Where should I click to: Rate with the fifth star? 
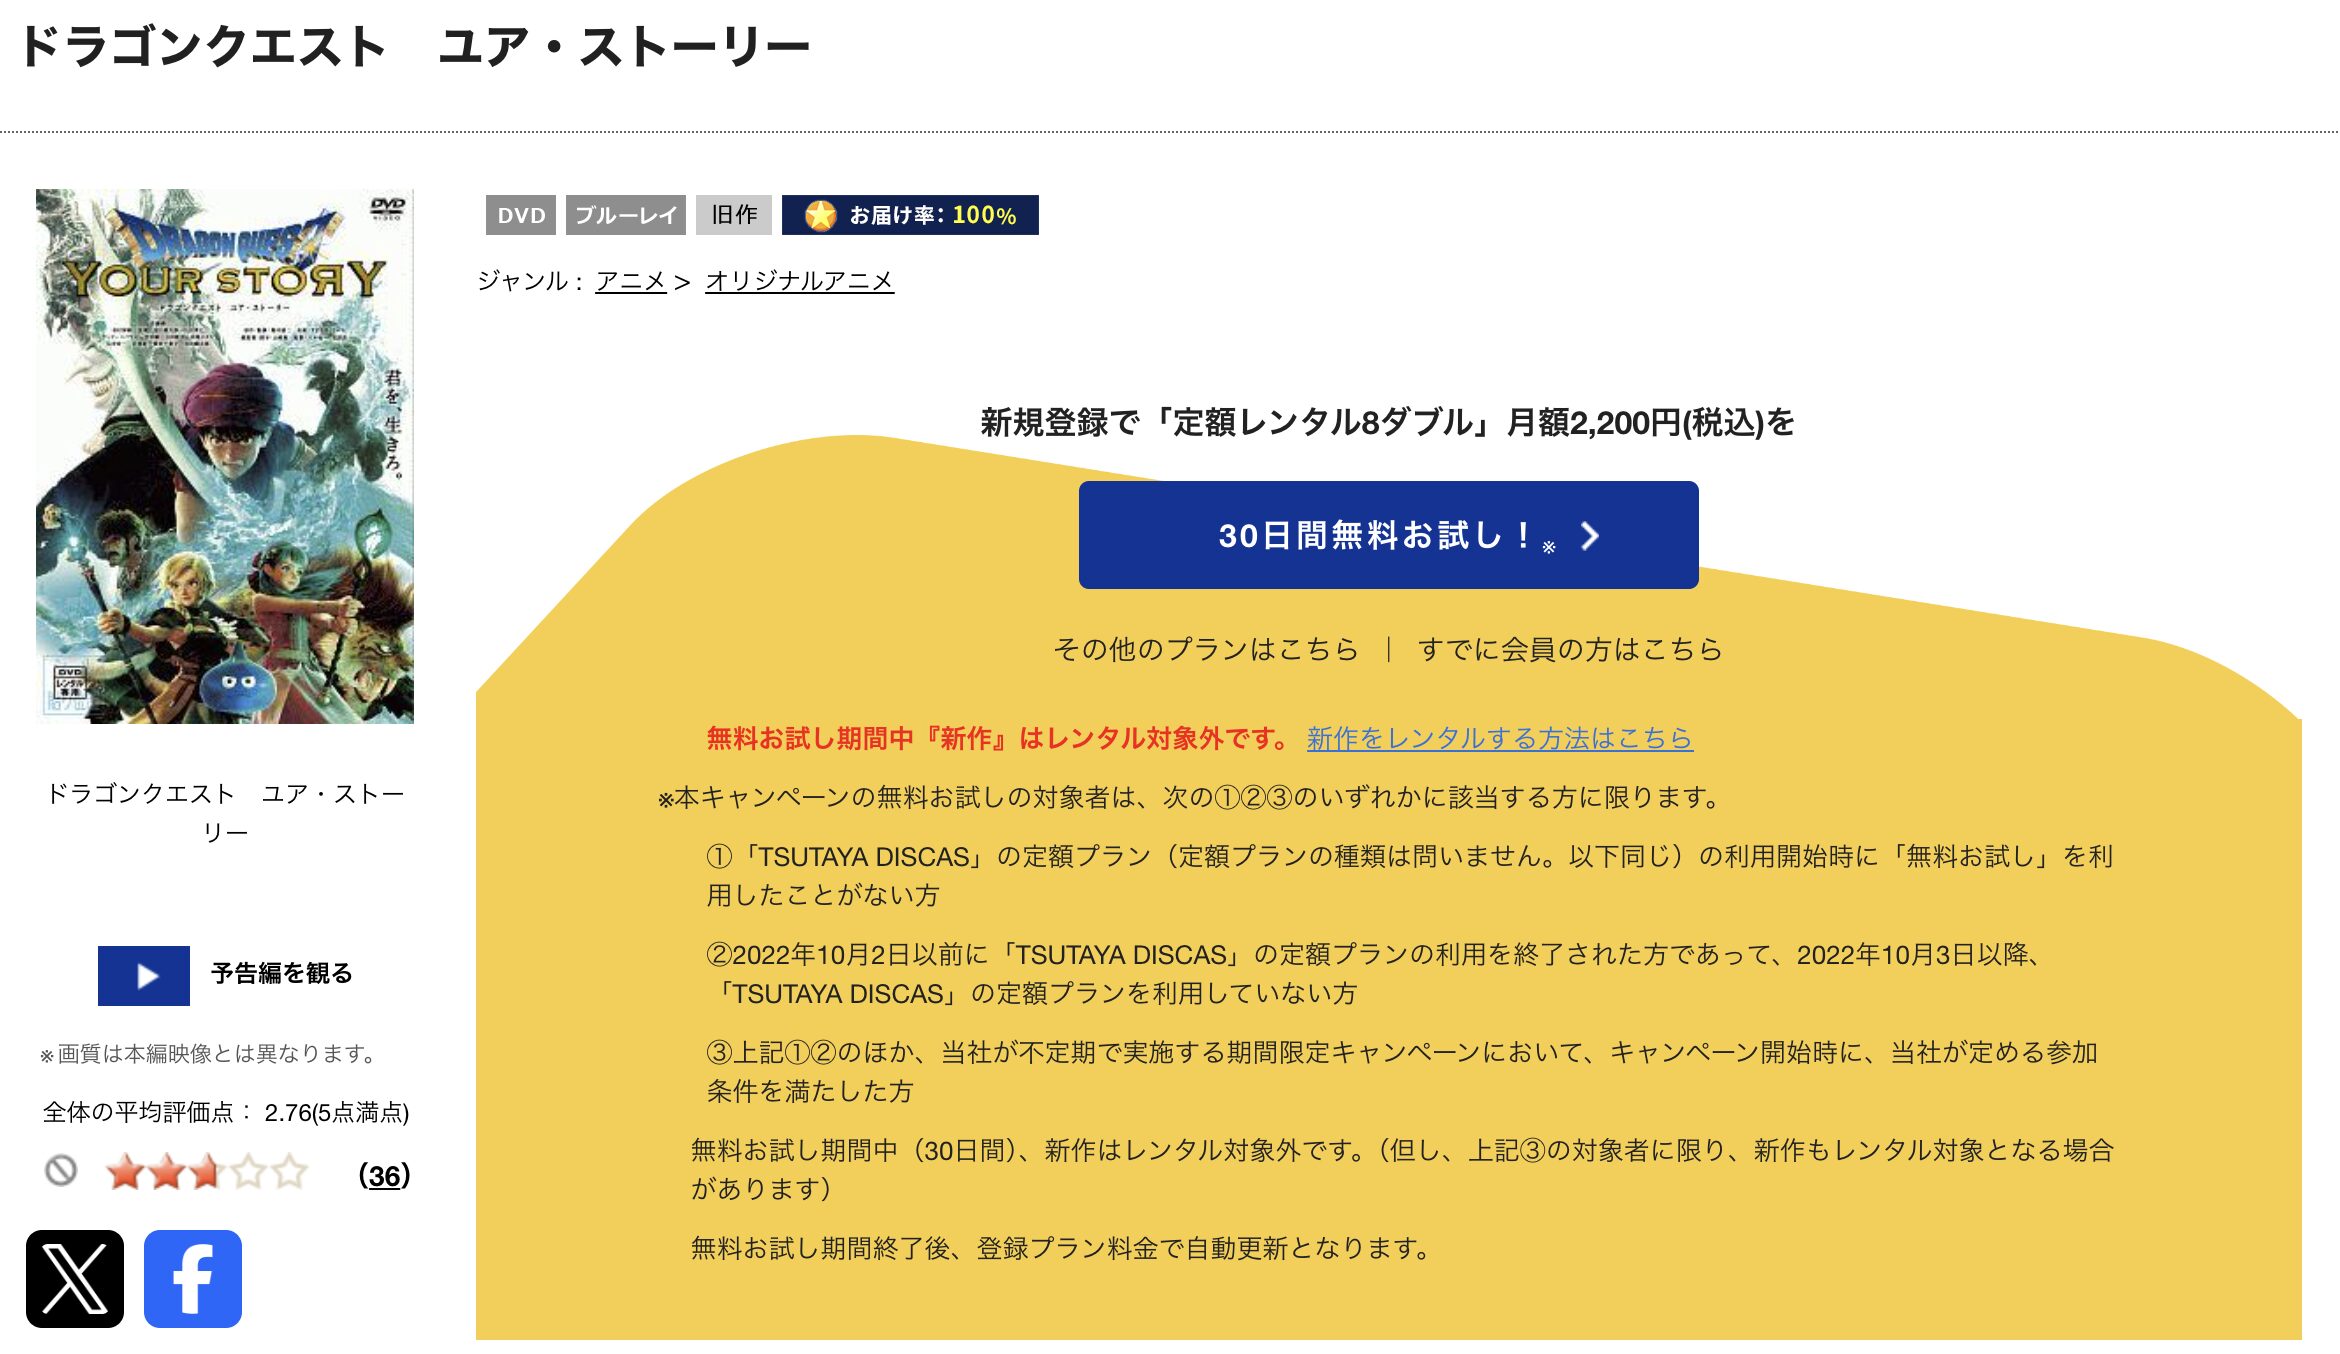coord(290,1171)
